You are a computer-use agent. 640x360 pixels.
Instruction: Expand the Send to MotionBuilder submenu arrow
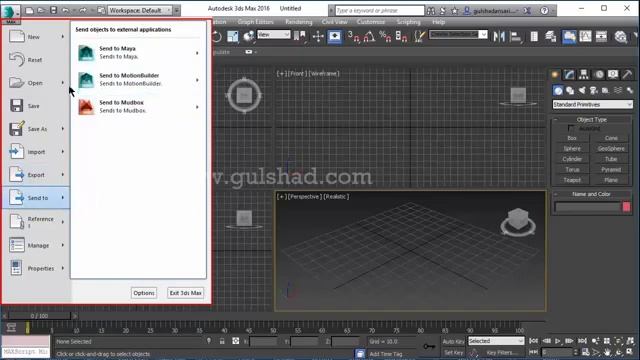coord(197,80)
